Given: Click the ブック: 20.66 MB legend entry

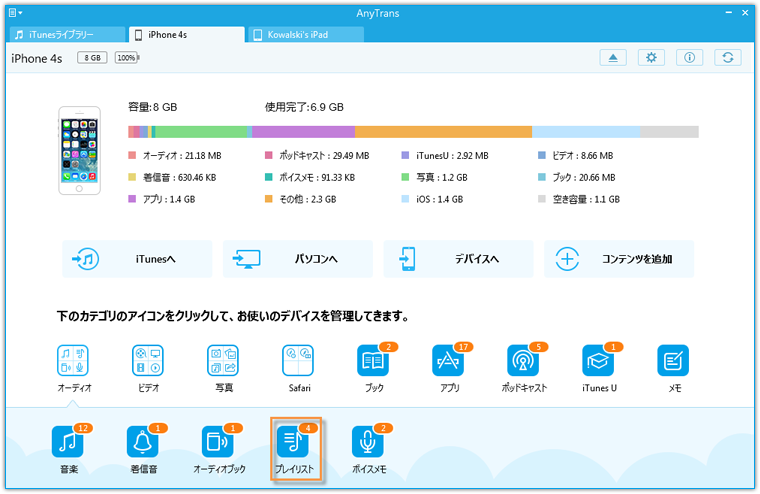Looking at the screenshot, I should [x=577, y=177].
